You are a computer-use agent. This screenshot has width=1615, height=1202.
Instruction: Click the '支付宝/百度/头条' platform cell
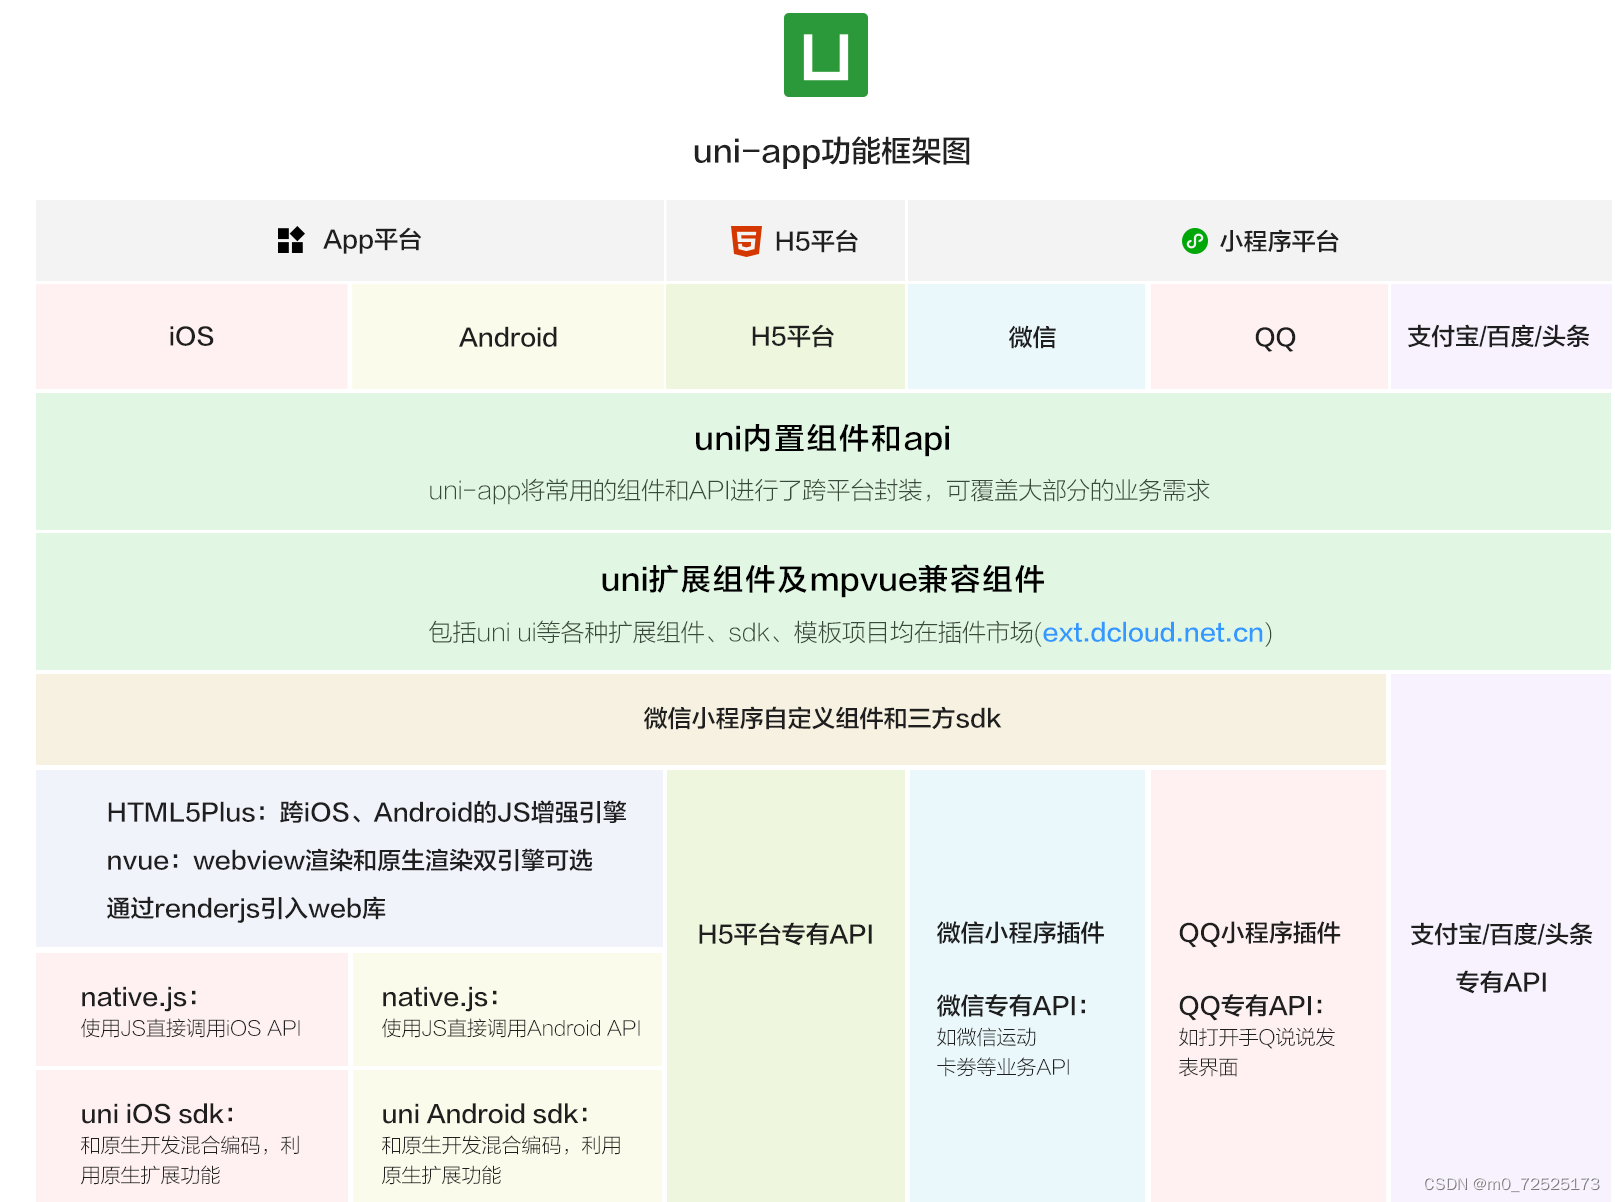coord(1500,336)
